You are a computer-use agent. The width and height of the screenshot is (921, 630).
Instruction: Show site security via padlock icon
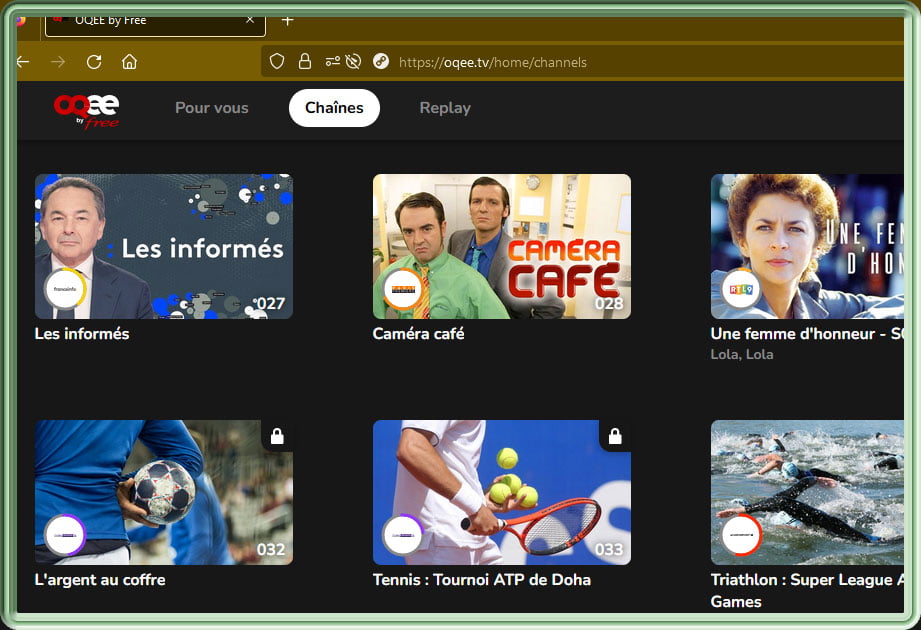pyautogui.click(x=304, y=61)
